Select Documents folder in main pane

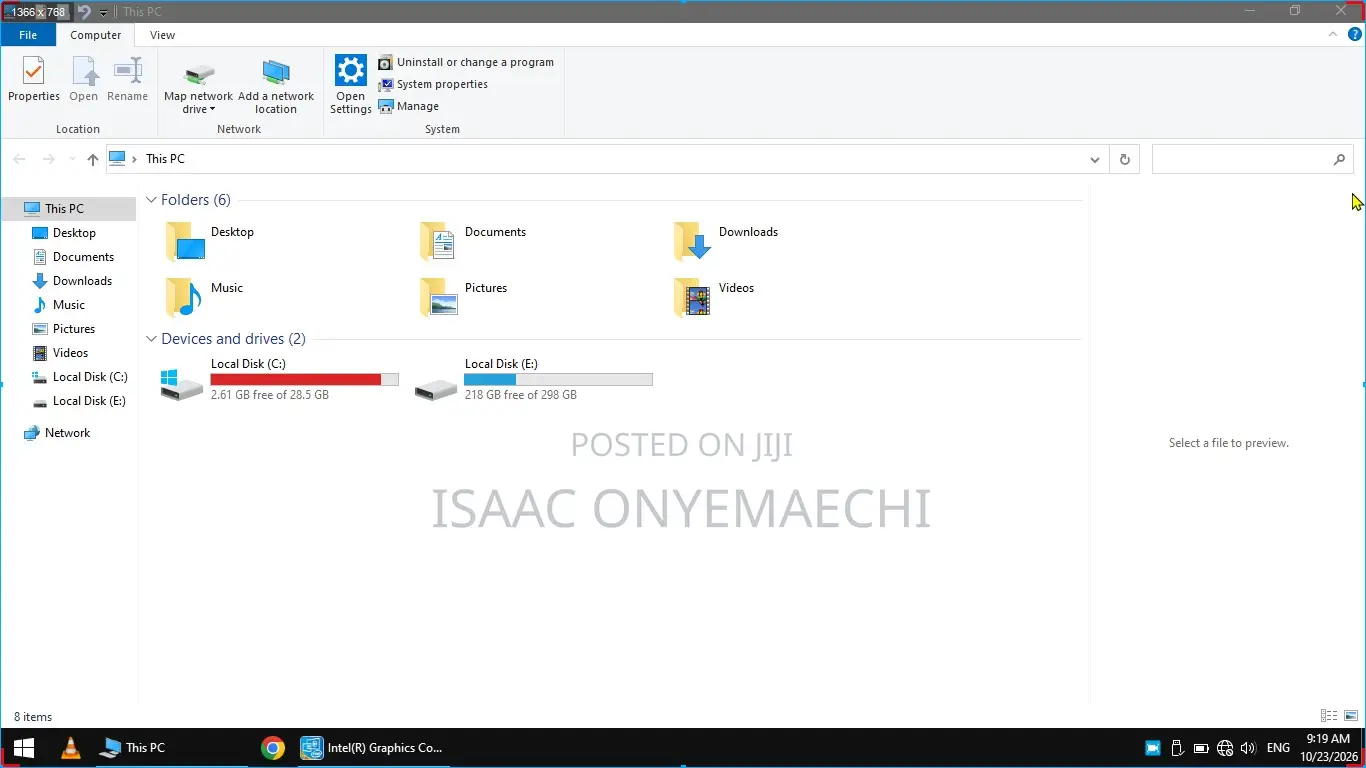coord(472,241)
